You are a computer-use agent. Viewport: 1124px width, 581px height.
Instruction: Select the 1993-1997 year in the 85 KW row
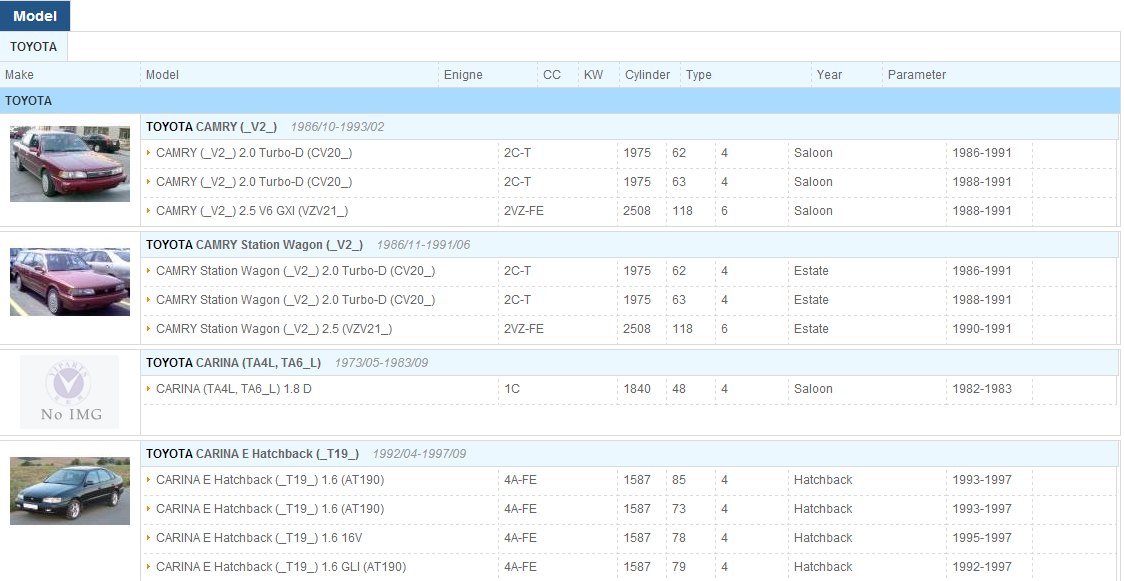click(x=982, y=480)
